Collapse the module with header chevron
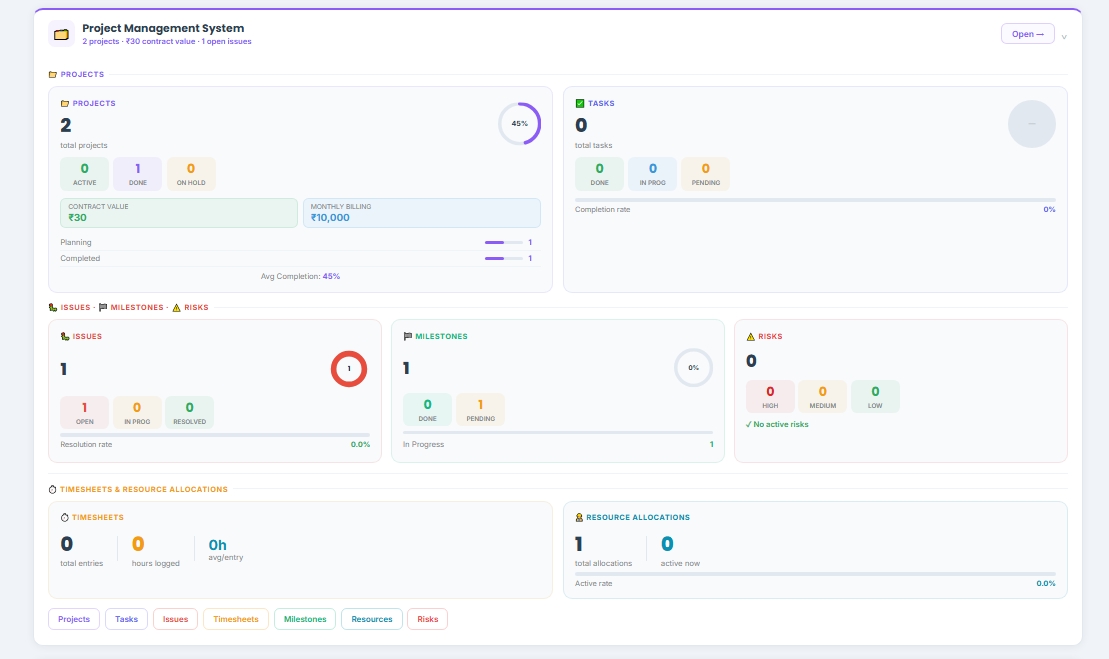The height and width of the screenshot is (659, 1109). 1064,36
